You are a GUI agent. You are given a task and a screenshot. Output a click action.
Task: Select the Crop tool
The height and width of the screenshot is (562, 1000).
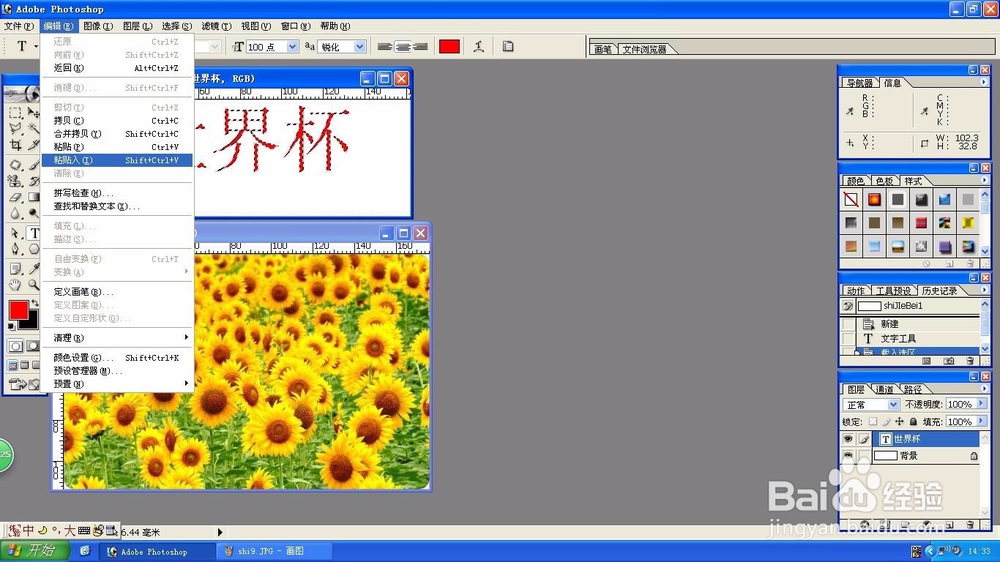(x=15, y=145)
